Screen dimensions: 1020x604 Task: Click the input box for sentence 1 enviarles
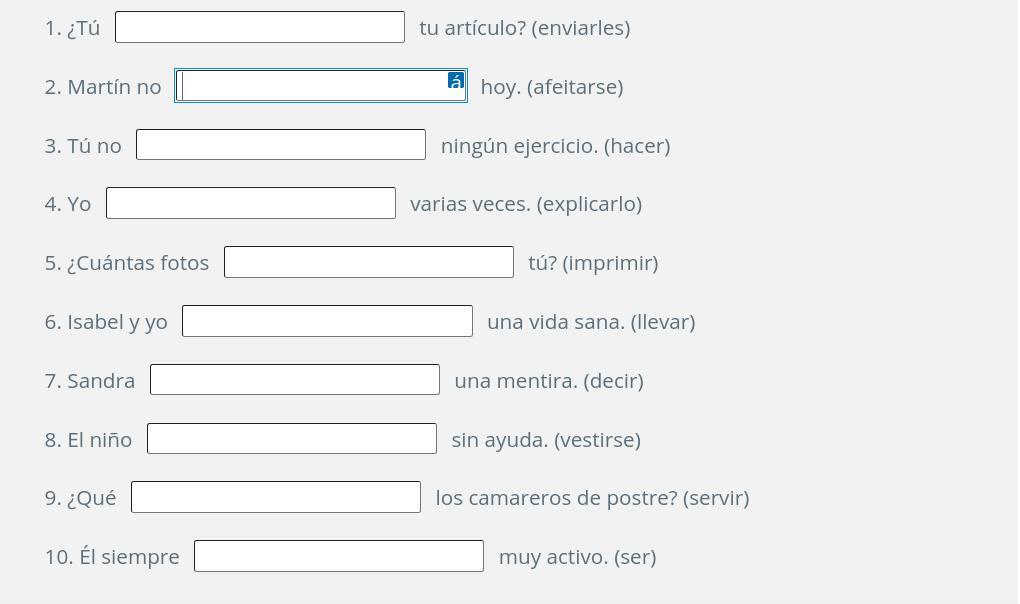pos(260,27)
